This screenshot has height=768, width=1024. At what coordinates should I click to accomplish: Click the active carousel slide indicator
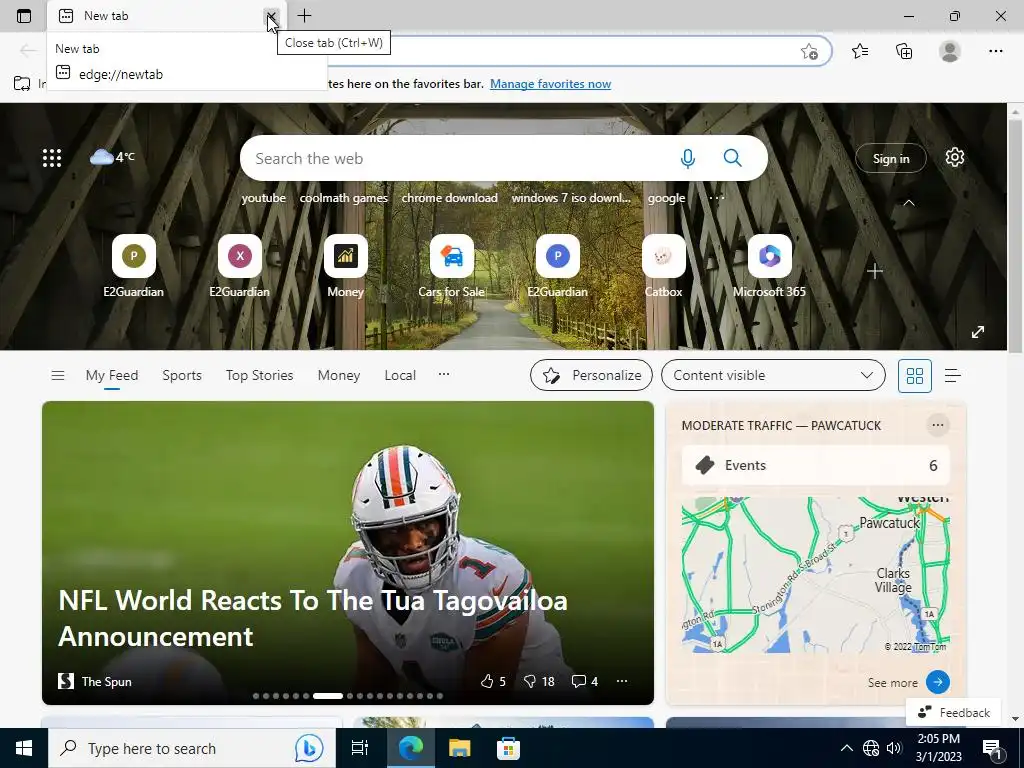[328, 696]
